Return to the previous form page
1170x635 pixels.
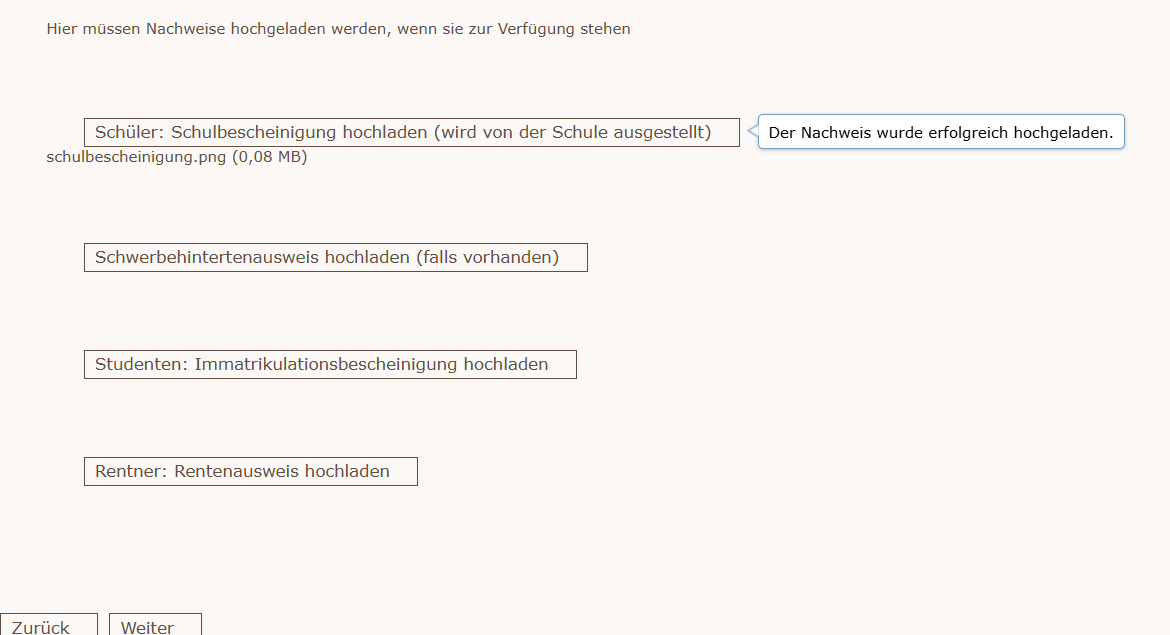click(48, 625)
